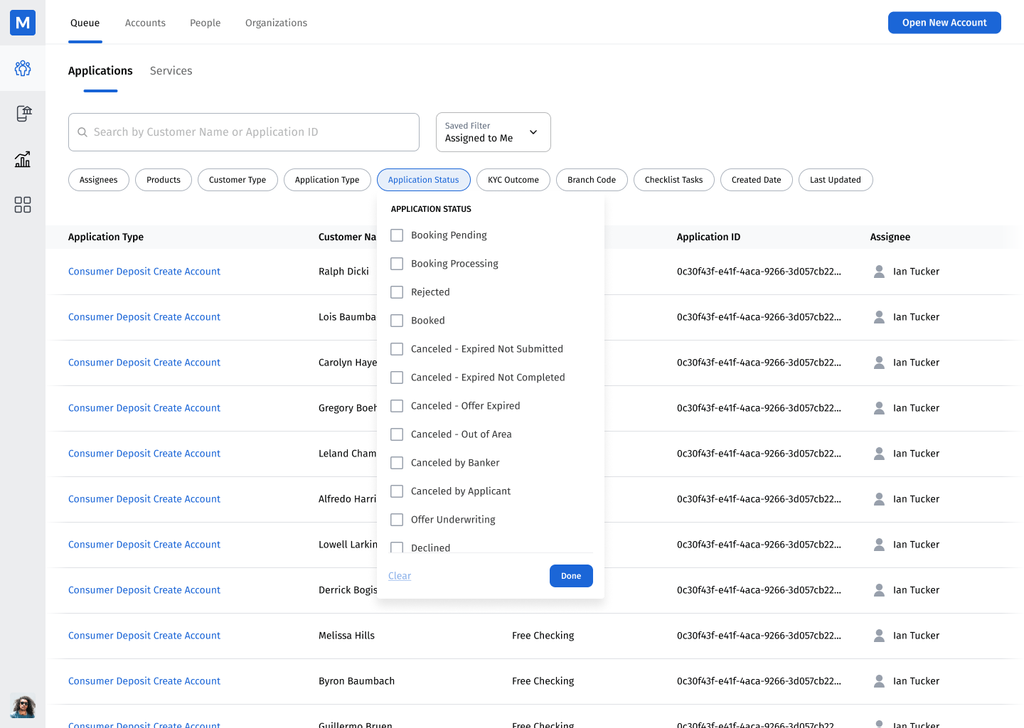
Task: Open the Created Date filter
Action: [x=755, y=180]
